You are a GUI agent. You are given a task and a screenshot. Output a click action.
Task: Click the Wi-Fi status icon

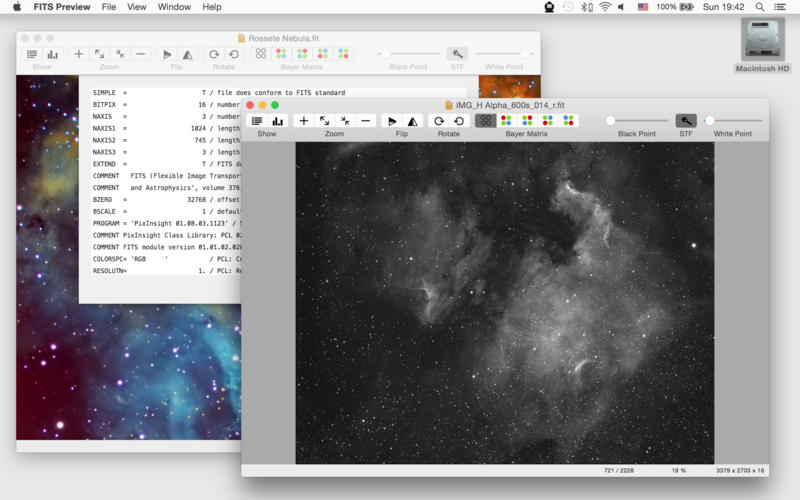(605, 7)
